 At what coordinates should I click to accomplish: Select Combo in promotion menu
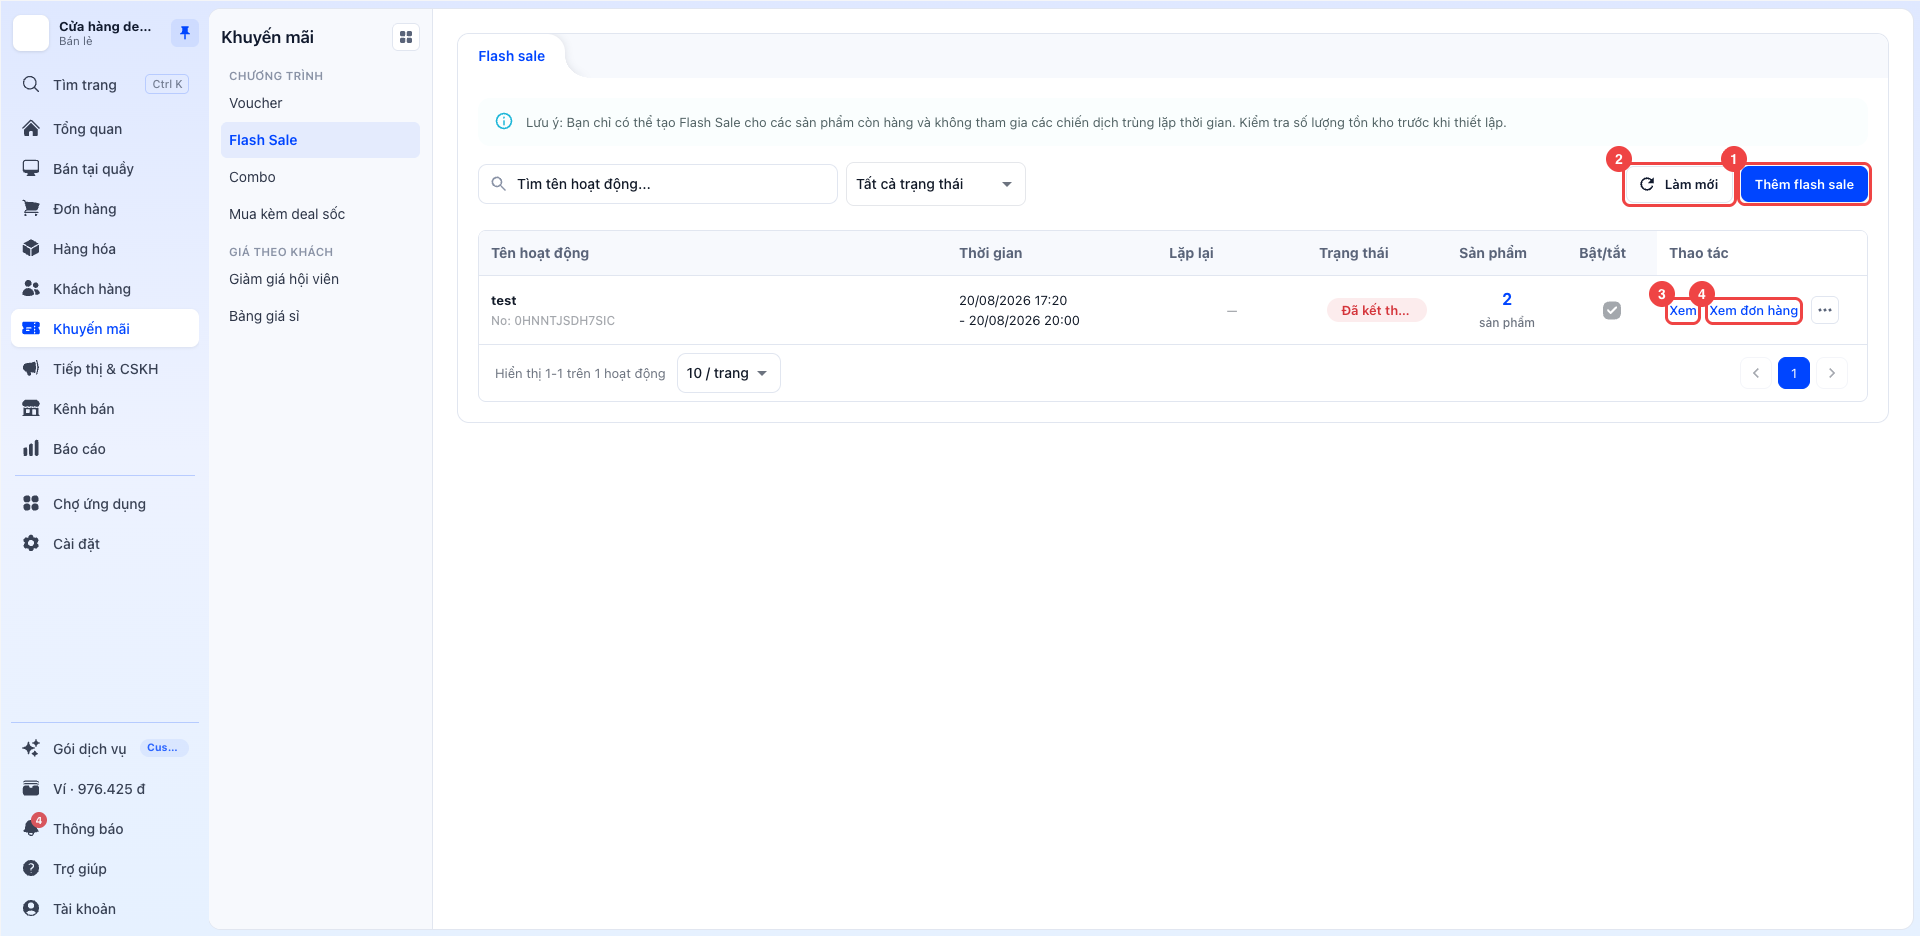[320, 177]
